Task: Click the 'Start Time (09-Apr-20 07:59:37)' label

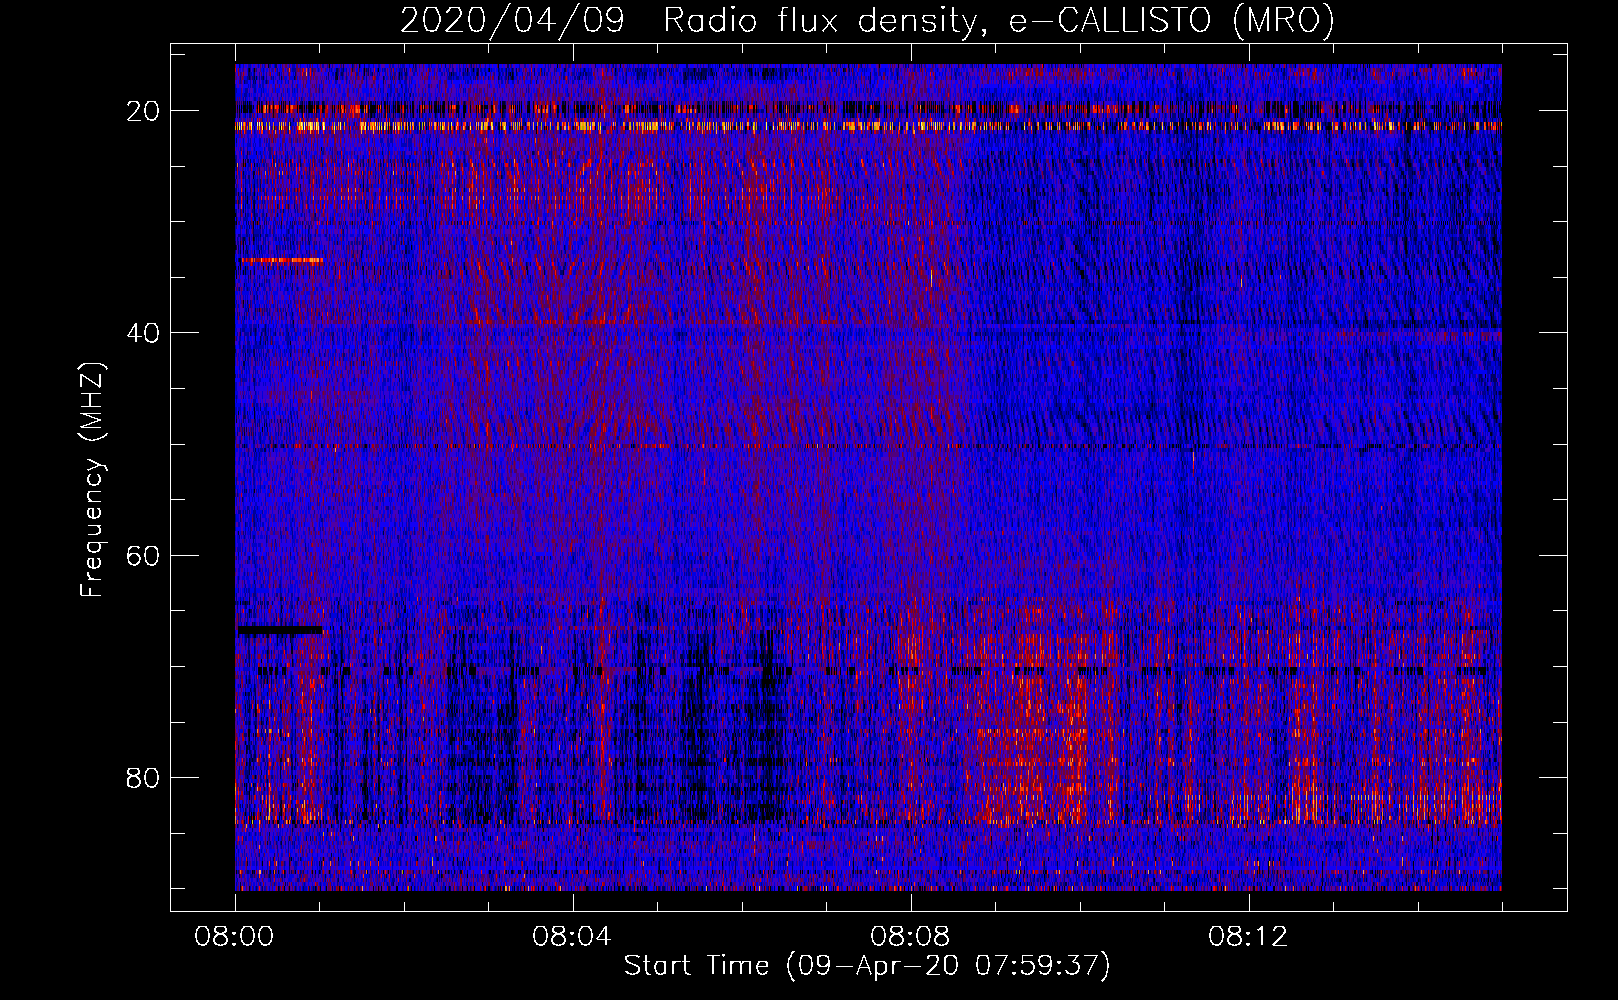Action: pyautogui.click(x=867, y=966)
